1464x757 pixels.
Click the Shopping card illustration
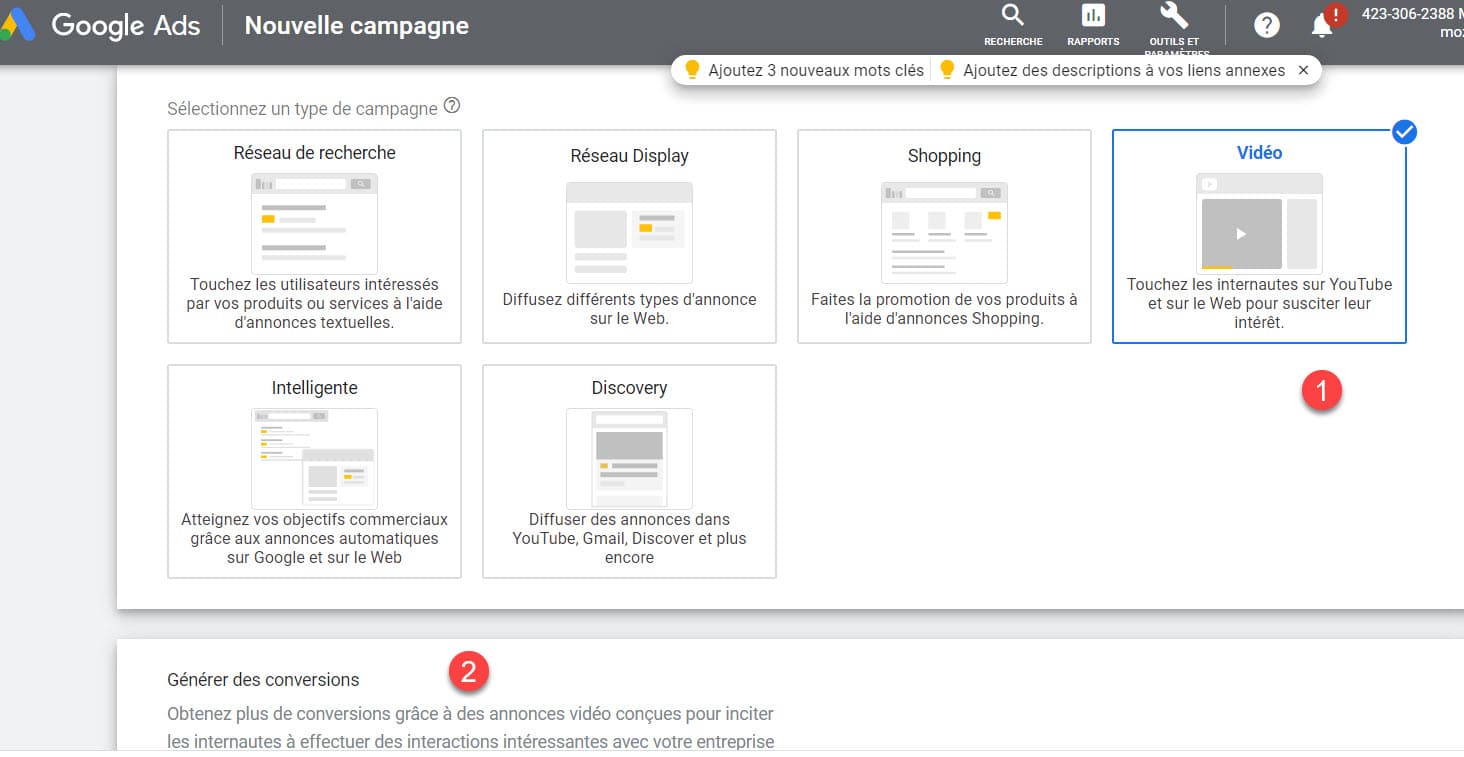point(944,232)
